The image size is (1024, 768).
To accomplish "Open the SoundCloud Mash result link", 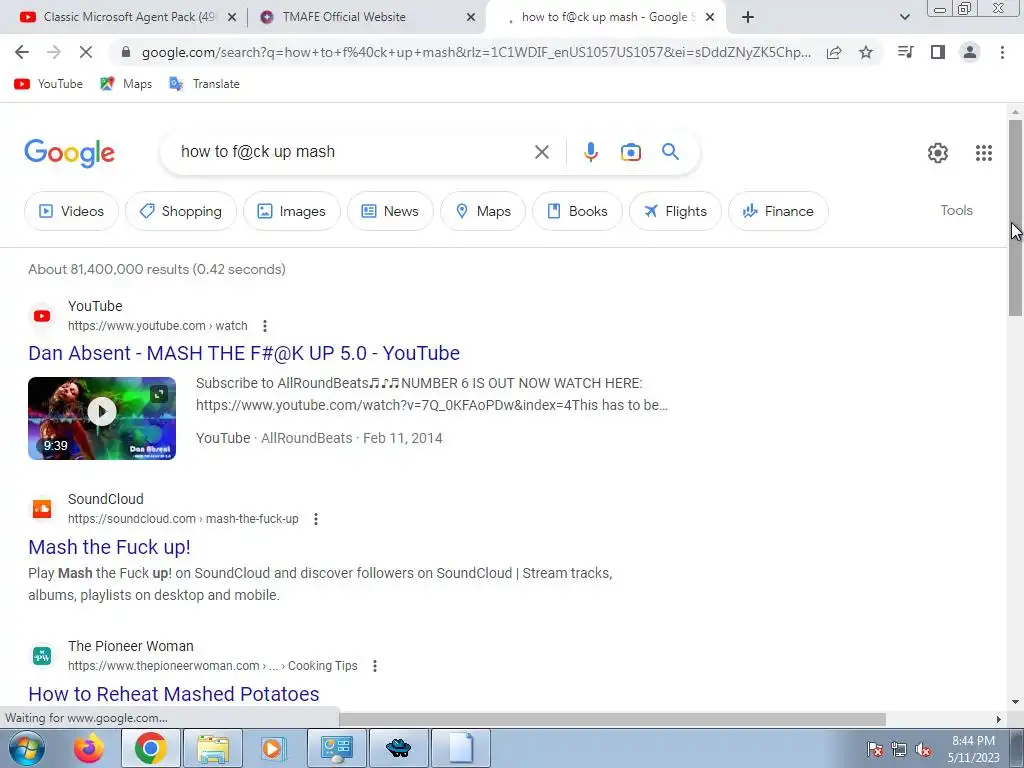I will tap(109, 547).
